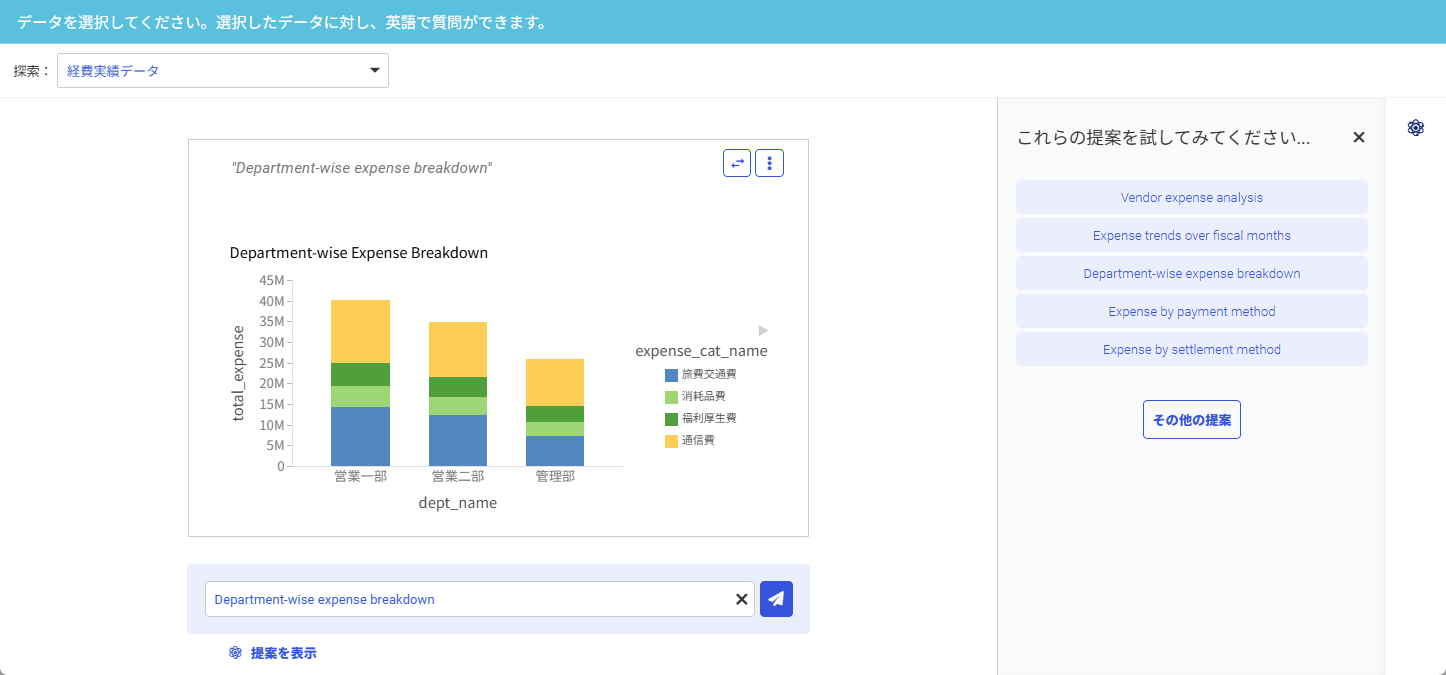1446x675 pixels.
Task: Choose the Department-wise expense breakdown suggestion
Action: [1192, 273]
